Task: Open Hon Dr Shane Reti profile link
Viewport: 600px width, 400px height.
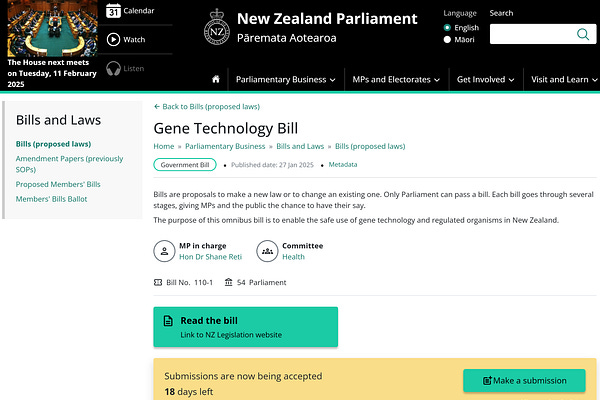Action: point(210,257)
